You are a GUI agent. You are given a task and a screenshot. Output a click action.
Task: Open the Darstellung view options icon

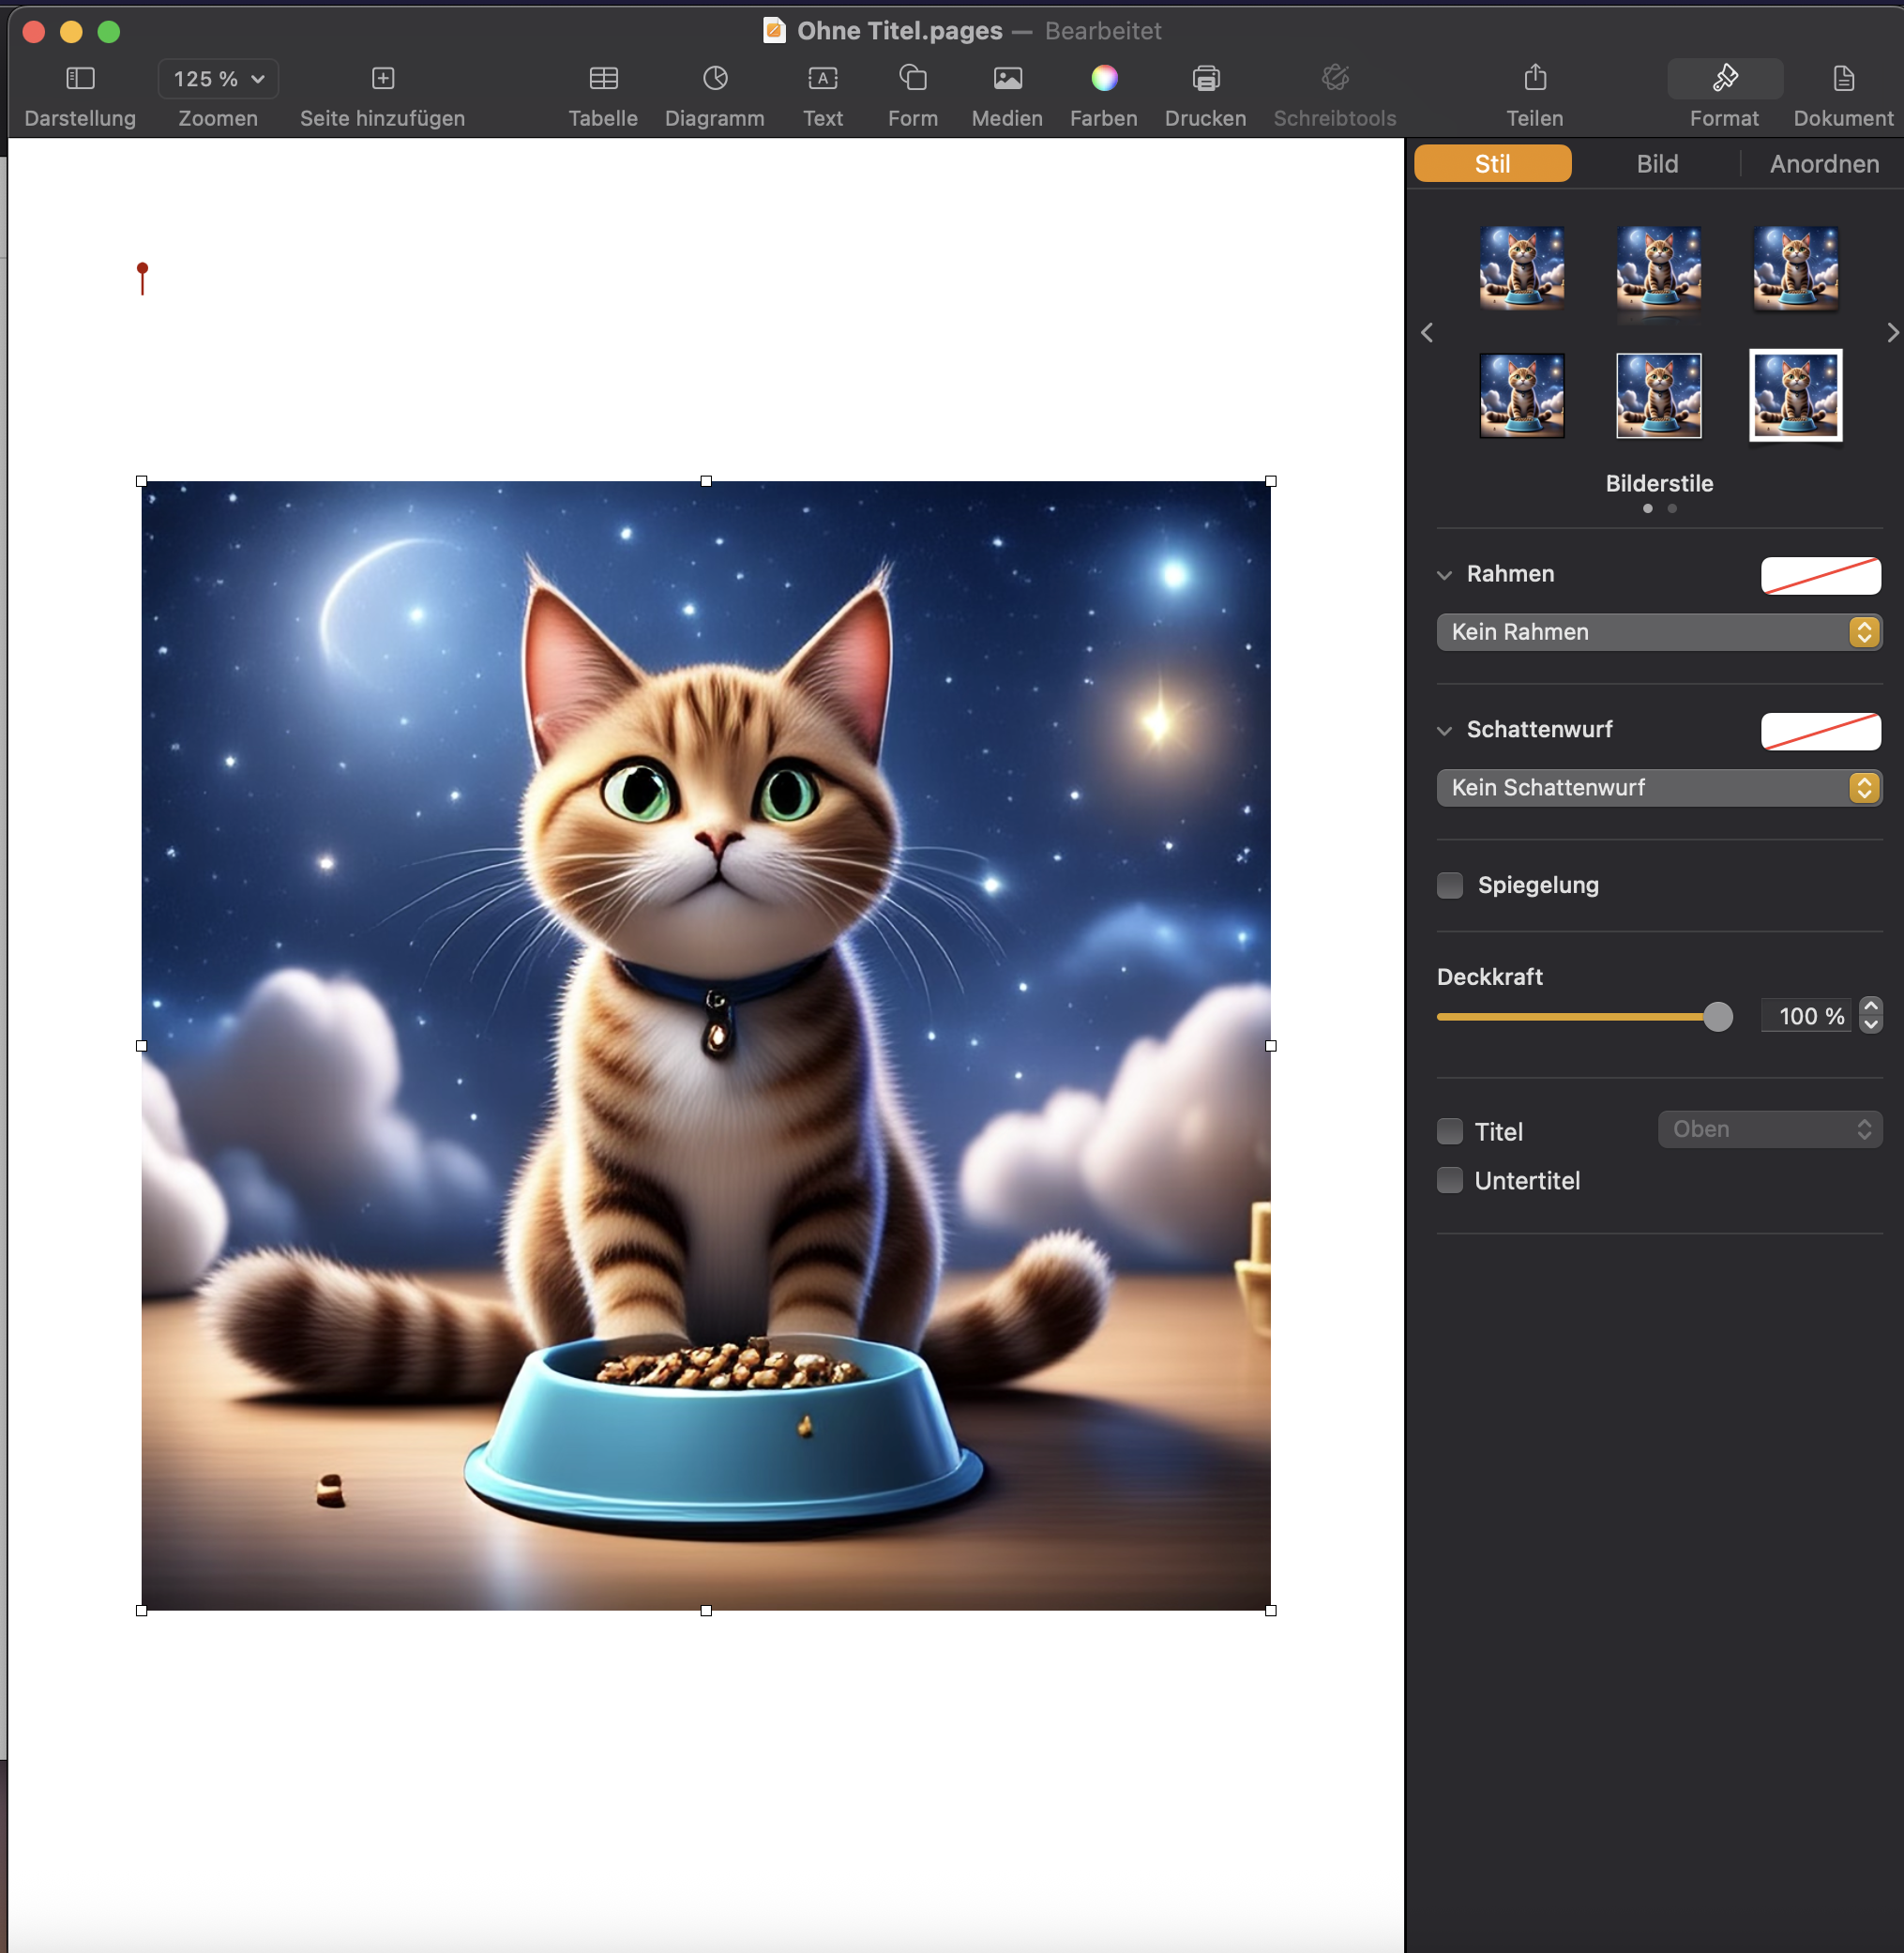80,78
